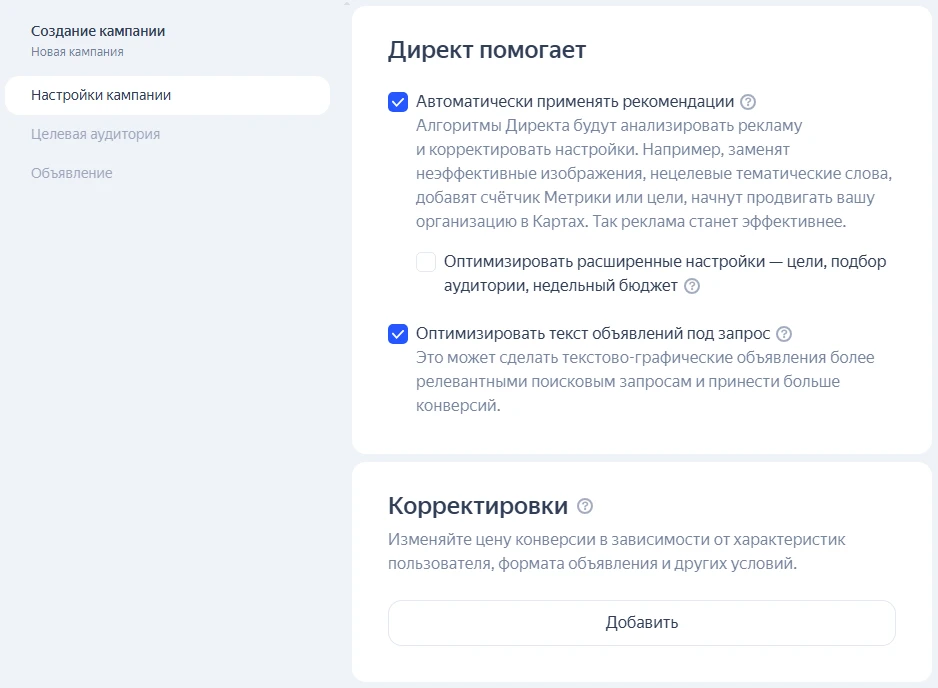Image resolution: width=938 pixels, height=688 pixels.
Task: Open the "Объявление" sidebar step
Action: [72, 173]
